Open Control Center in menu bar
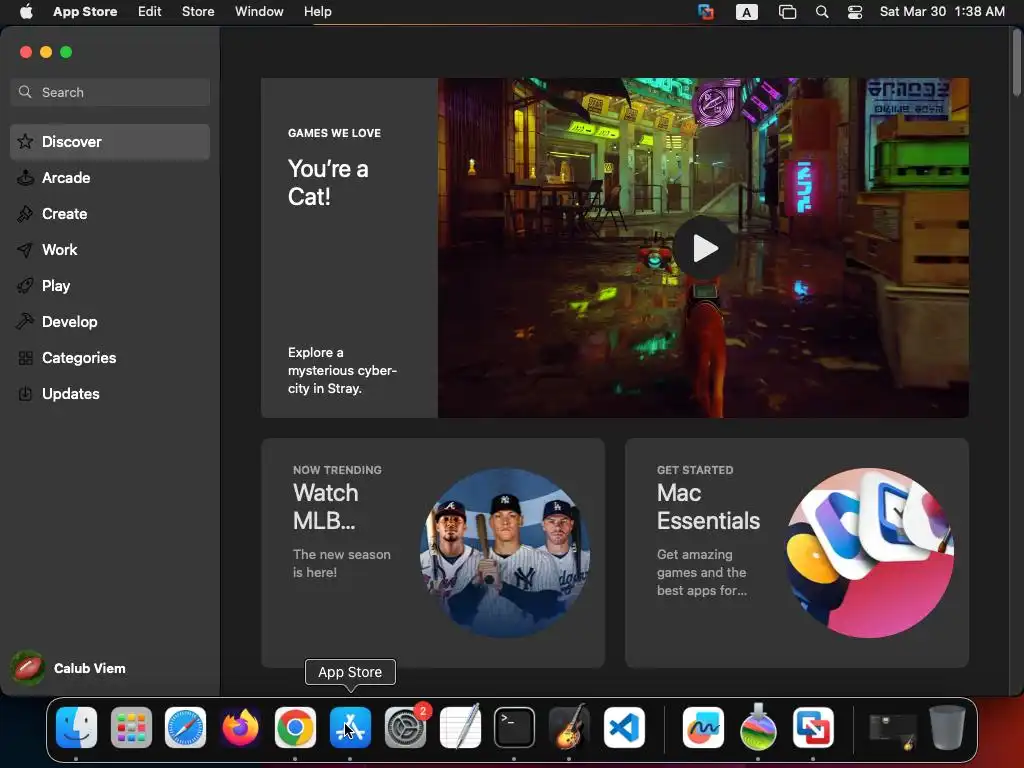 [x=855, y=12]
